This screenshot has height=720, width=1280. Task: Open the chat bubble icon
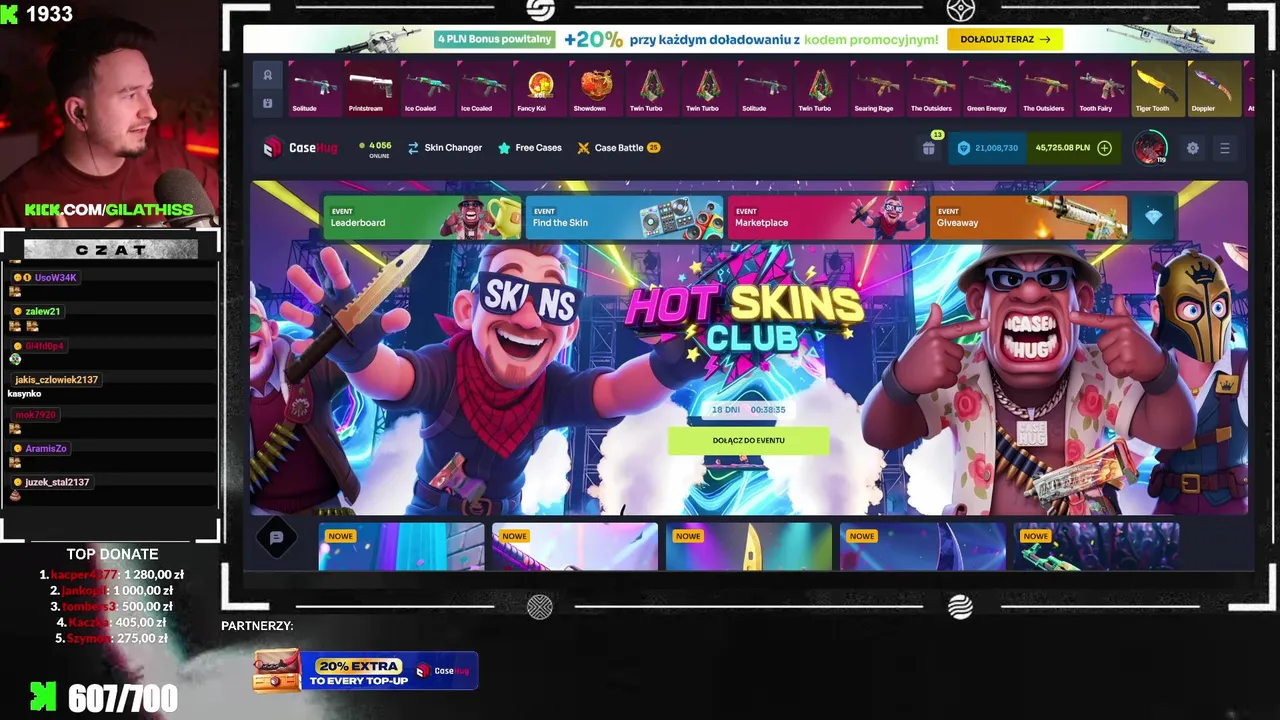click(x=277, y=538)
